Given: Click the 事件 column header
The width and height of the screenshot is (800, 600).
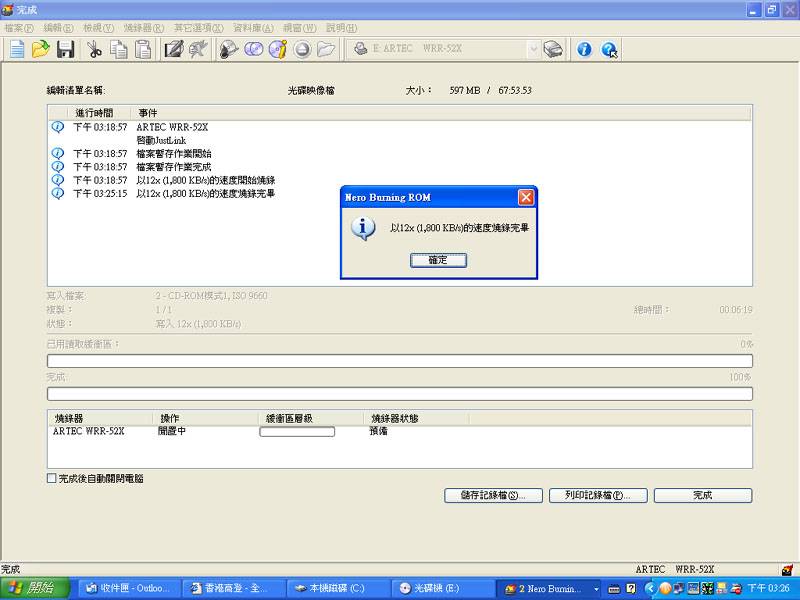Looking at the screenshot, I should coord(441,113).
